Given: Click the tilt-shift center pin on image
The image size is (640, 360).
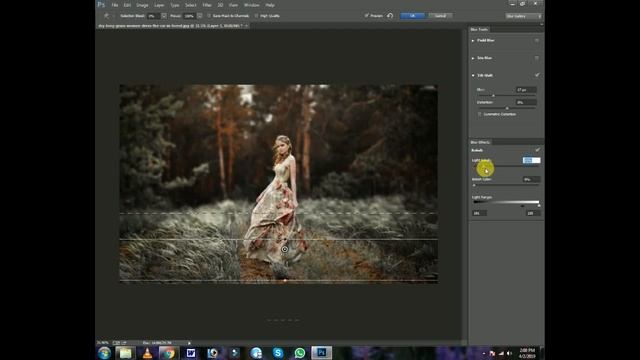Looking at the screenshot, I should [x=284, y=249].
